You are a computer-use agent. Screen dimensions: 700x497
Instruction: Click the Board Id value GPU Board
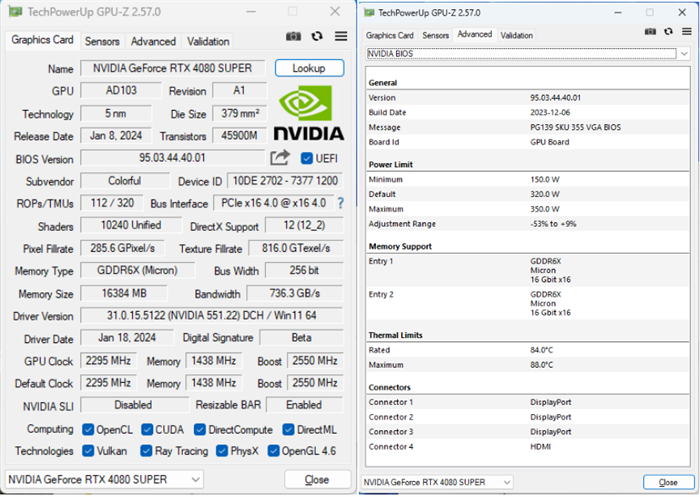[x=550, y=142]
